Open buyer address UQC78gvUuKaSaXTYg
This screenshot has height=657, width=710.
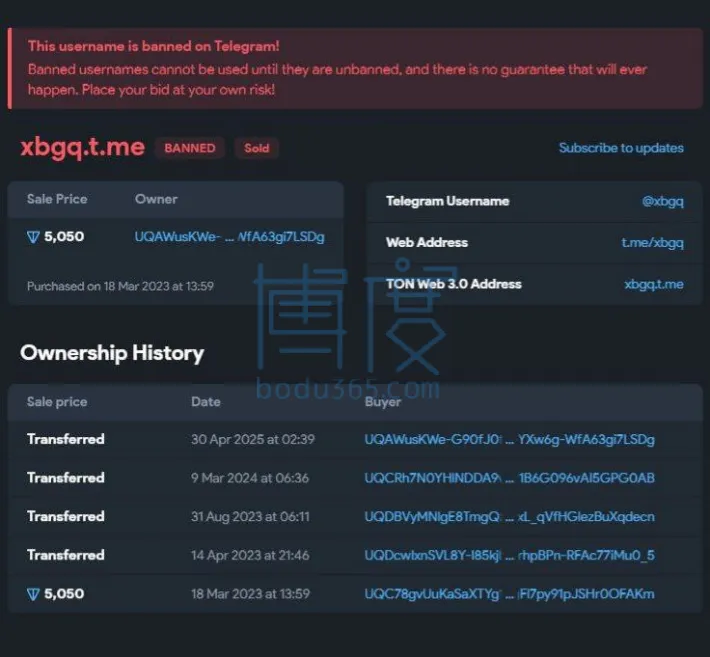coord(509,594)
